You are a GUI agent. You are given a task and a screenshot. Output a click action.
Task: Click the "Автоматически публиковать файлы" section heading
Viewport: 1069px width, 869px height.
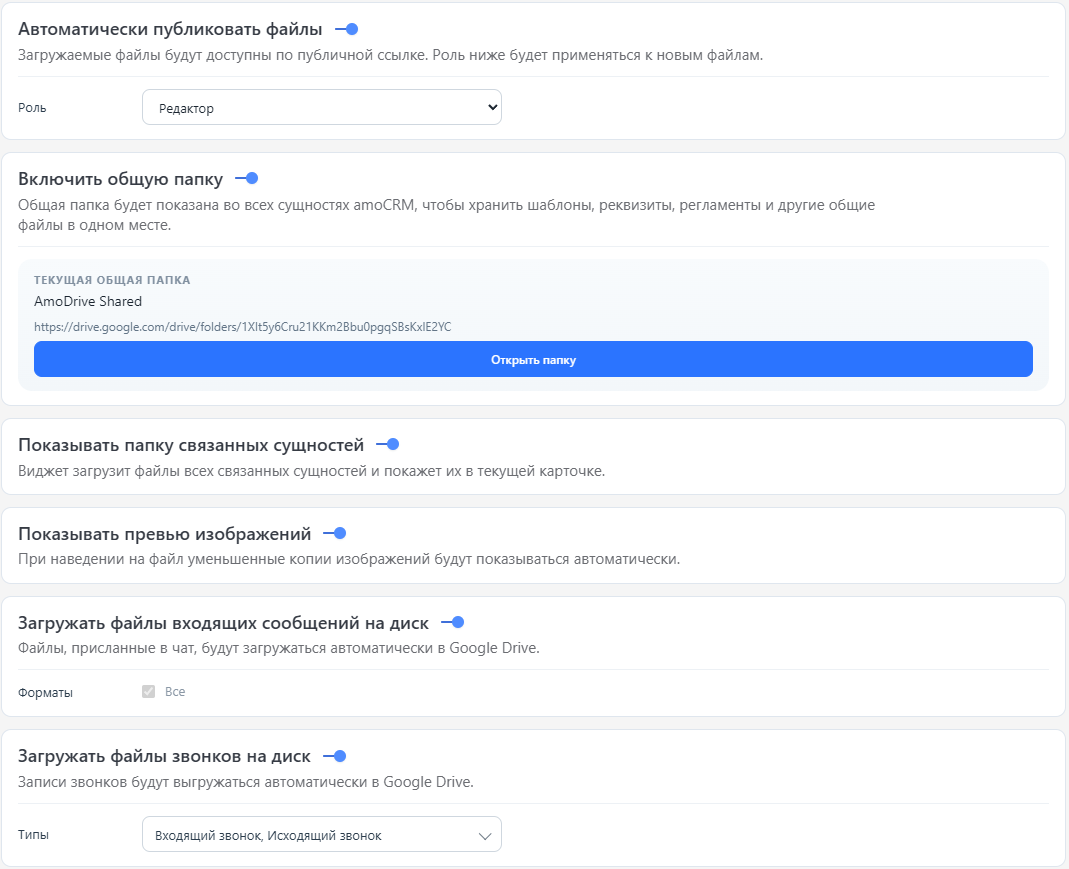pyautogui.click(x=164, y=29)
